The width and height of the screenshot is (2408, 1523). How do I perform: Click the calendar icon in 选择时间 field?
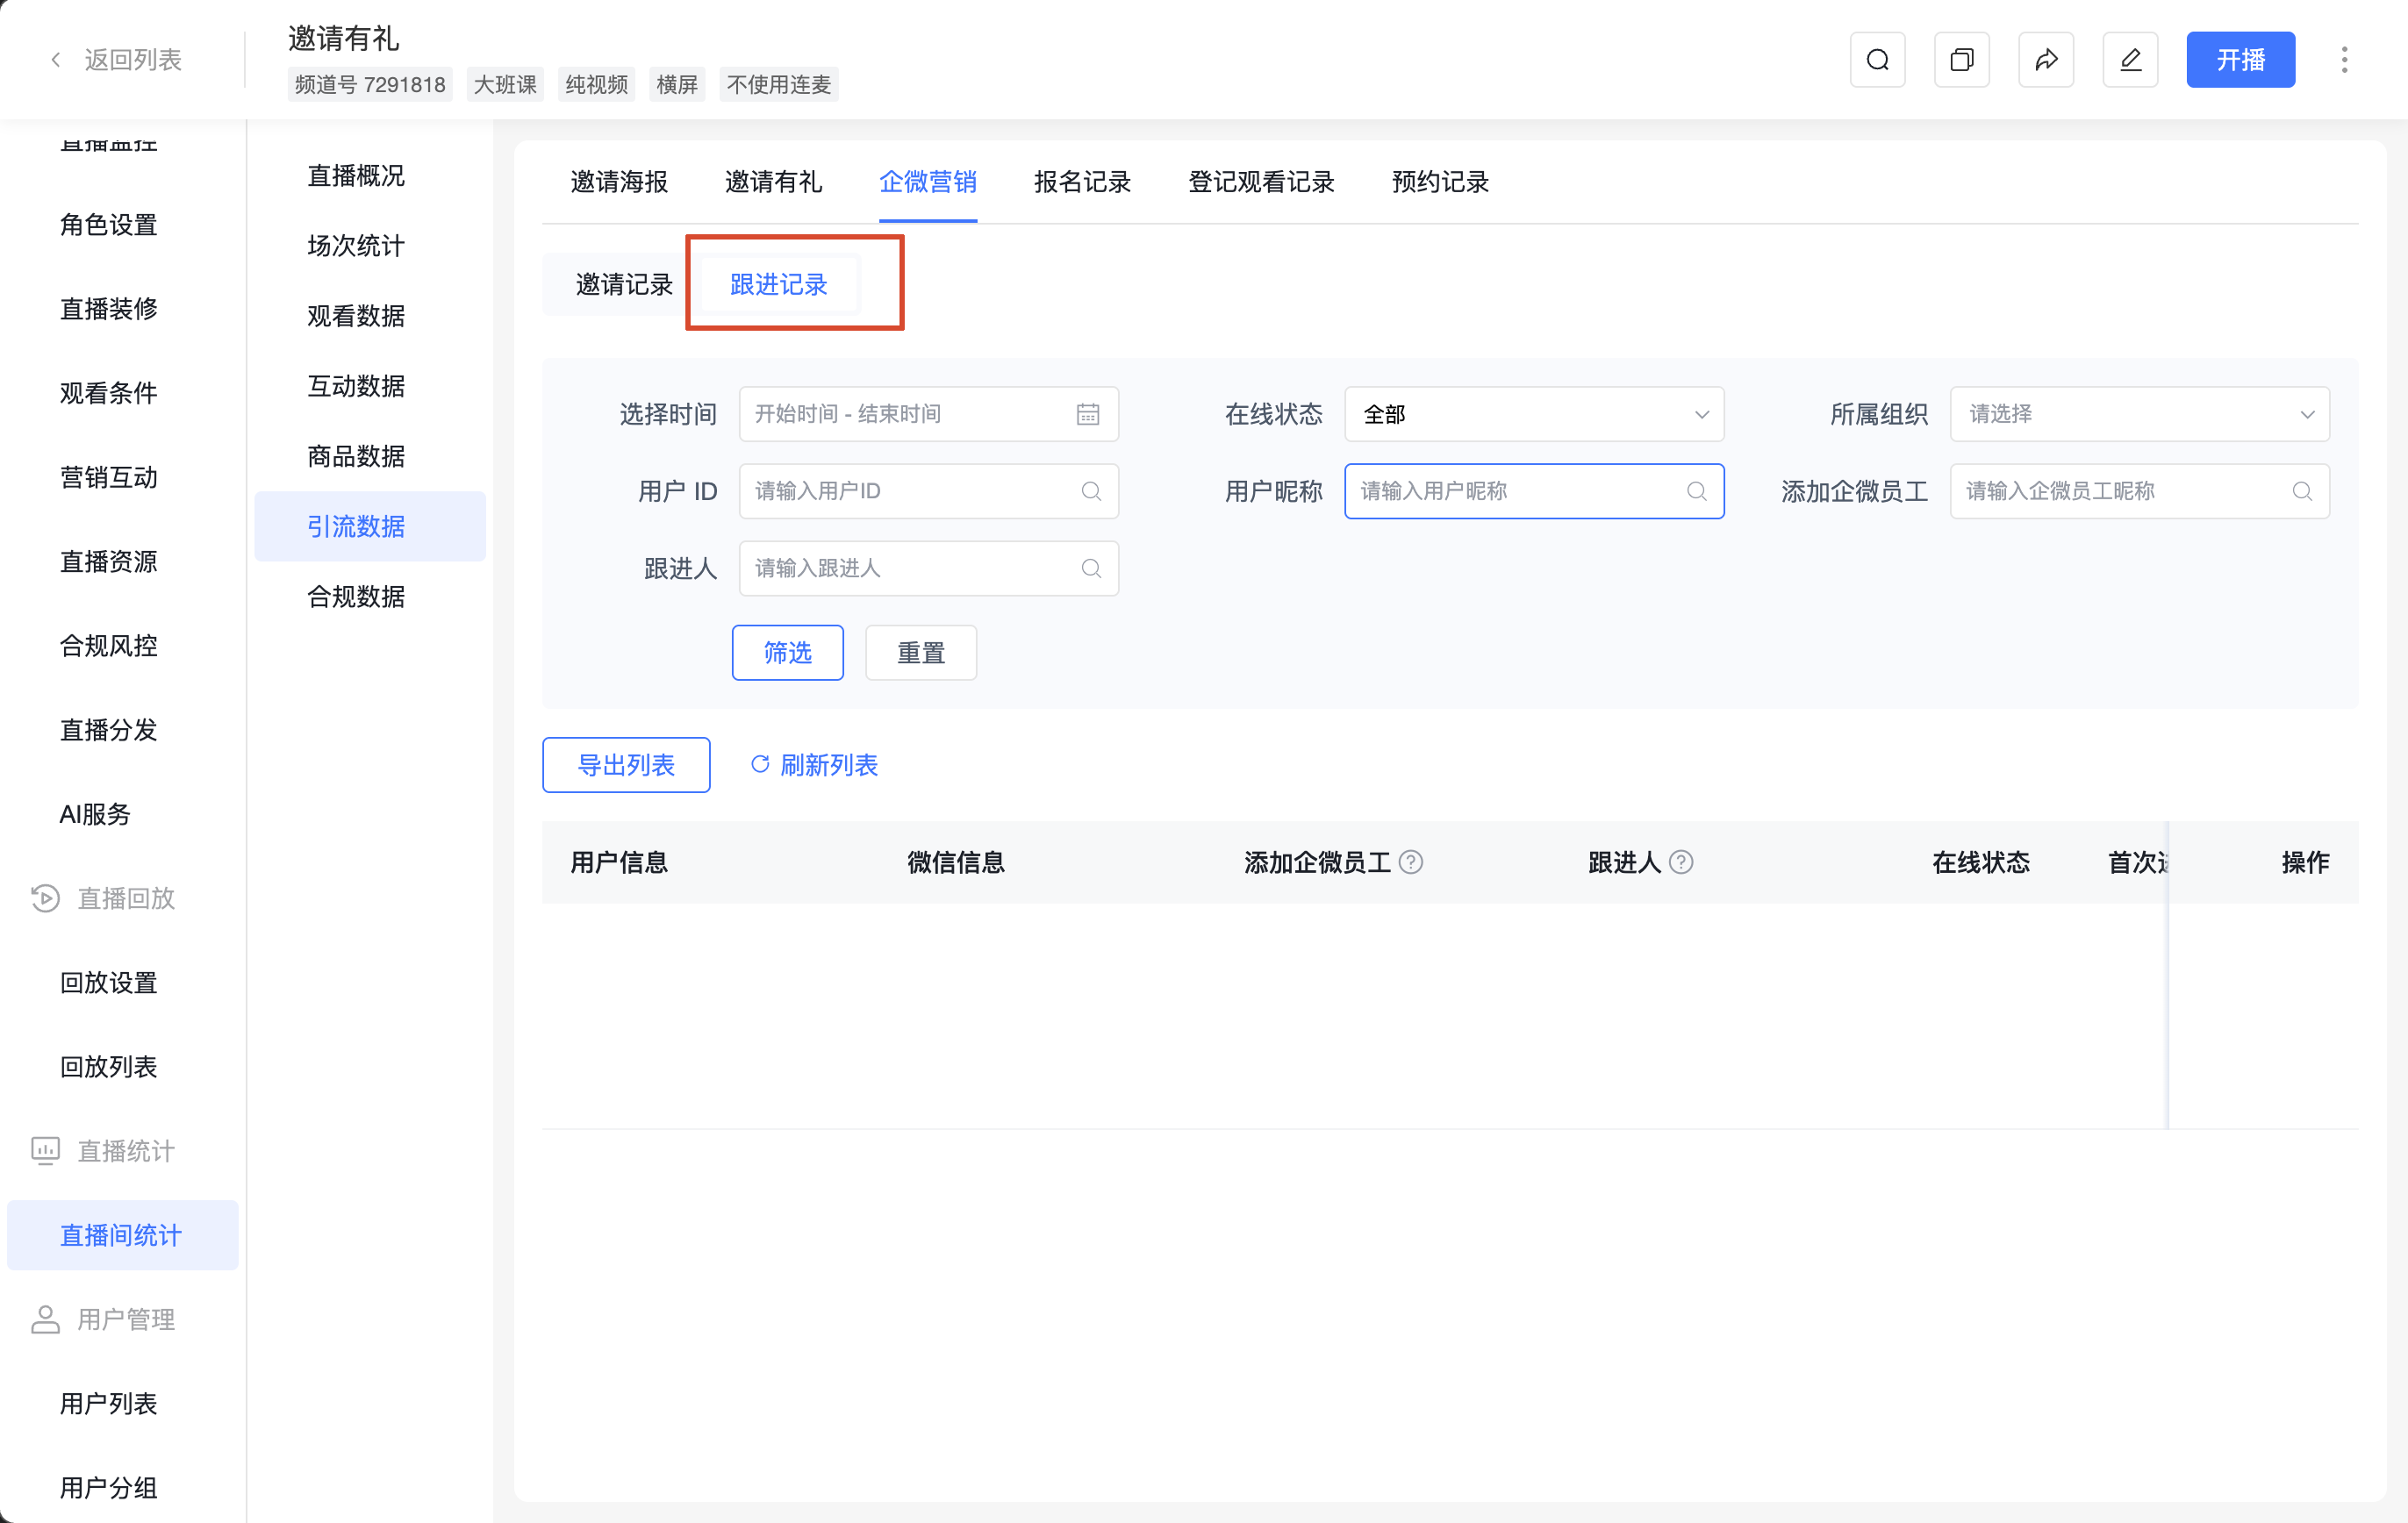click(1088, 414)
